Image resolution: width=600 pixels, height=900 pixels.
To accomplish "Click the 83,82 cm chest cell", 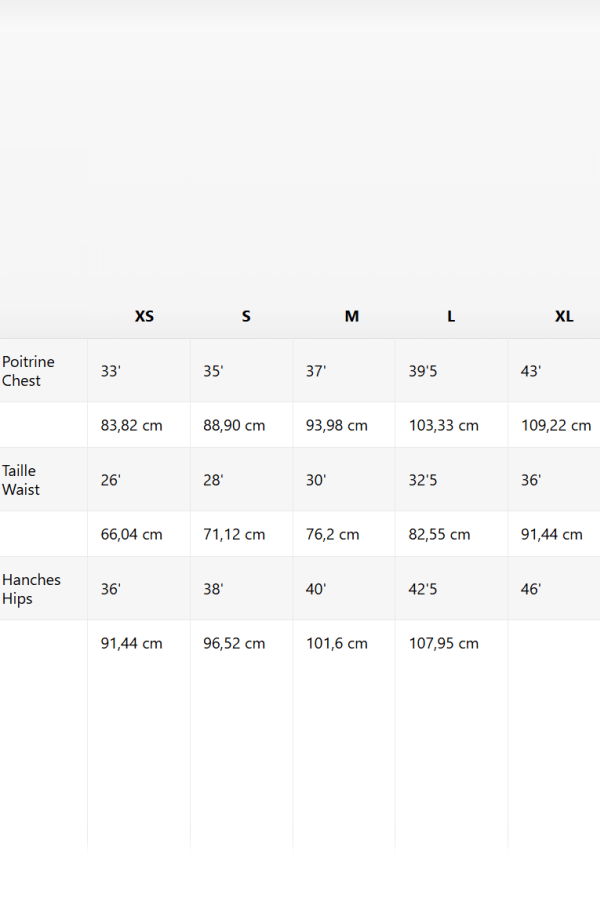I will (x=131, y=425).
